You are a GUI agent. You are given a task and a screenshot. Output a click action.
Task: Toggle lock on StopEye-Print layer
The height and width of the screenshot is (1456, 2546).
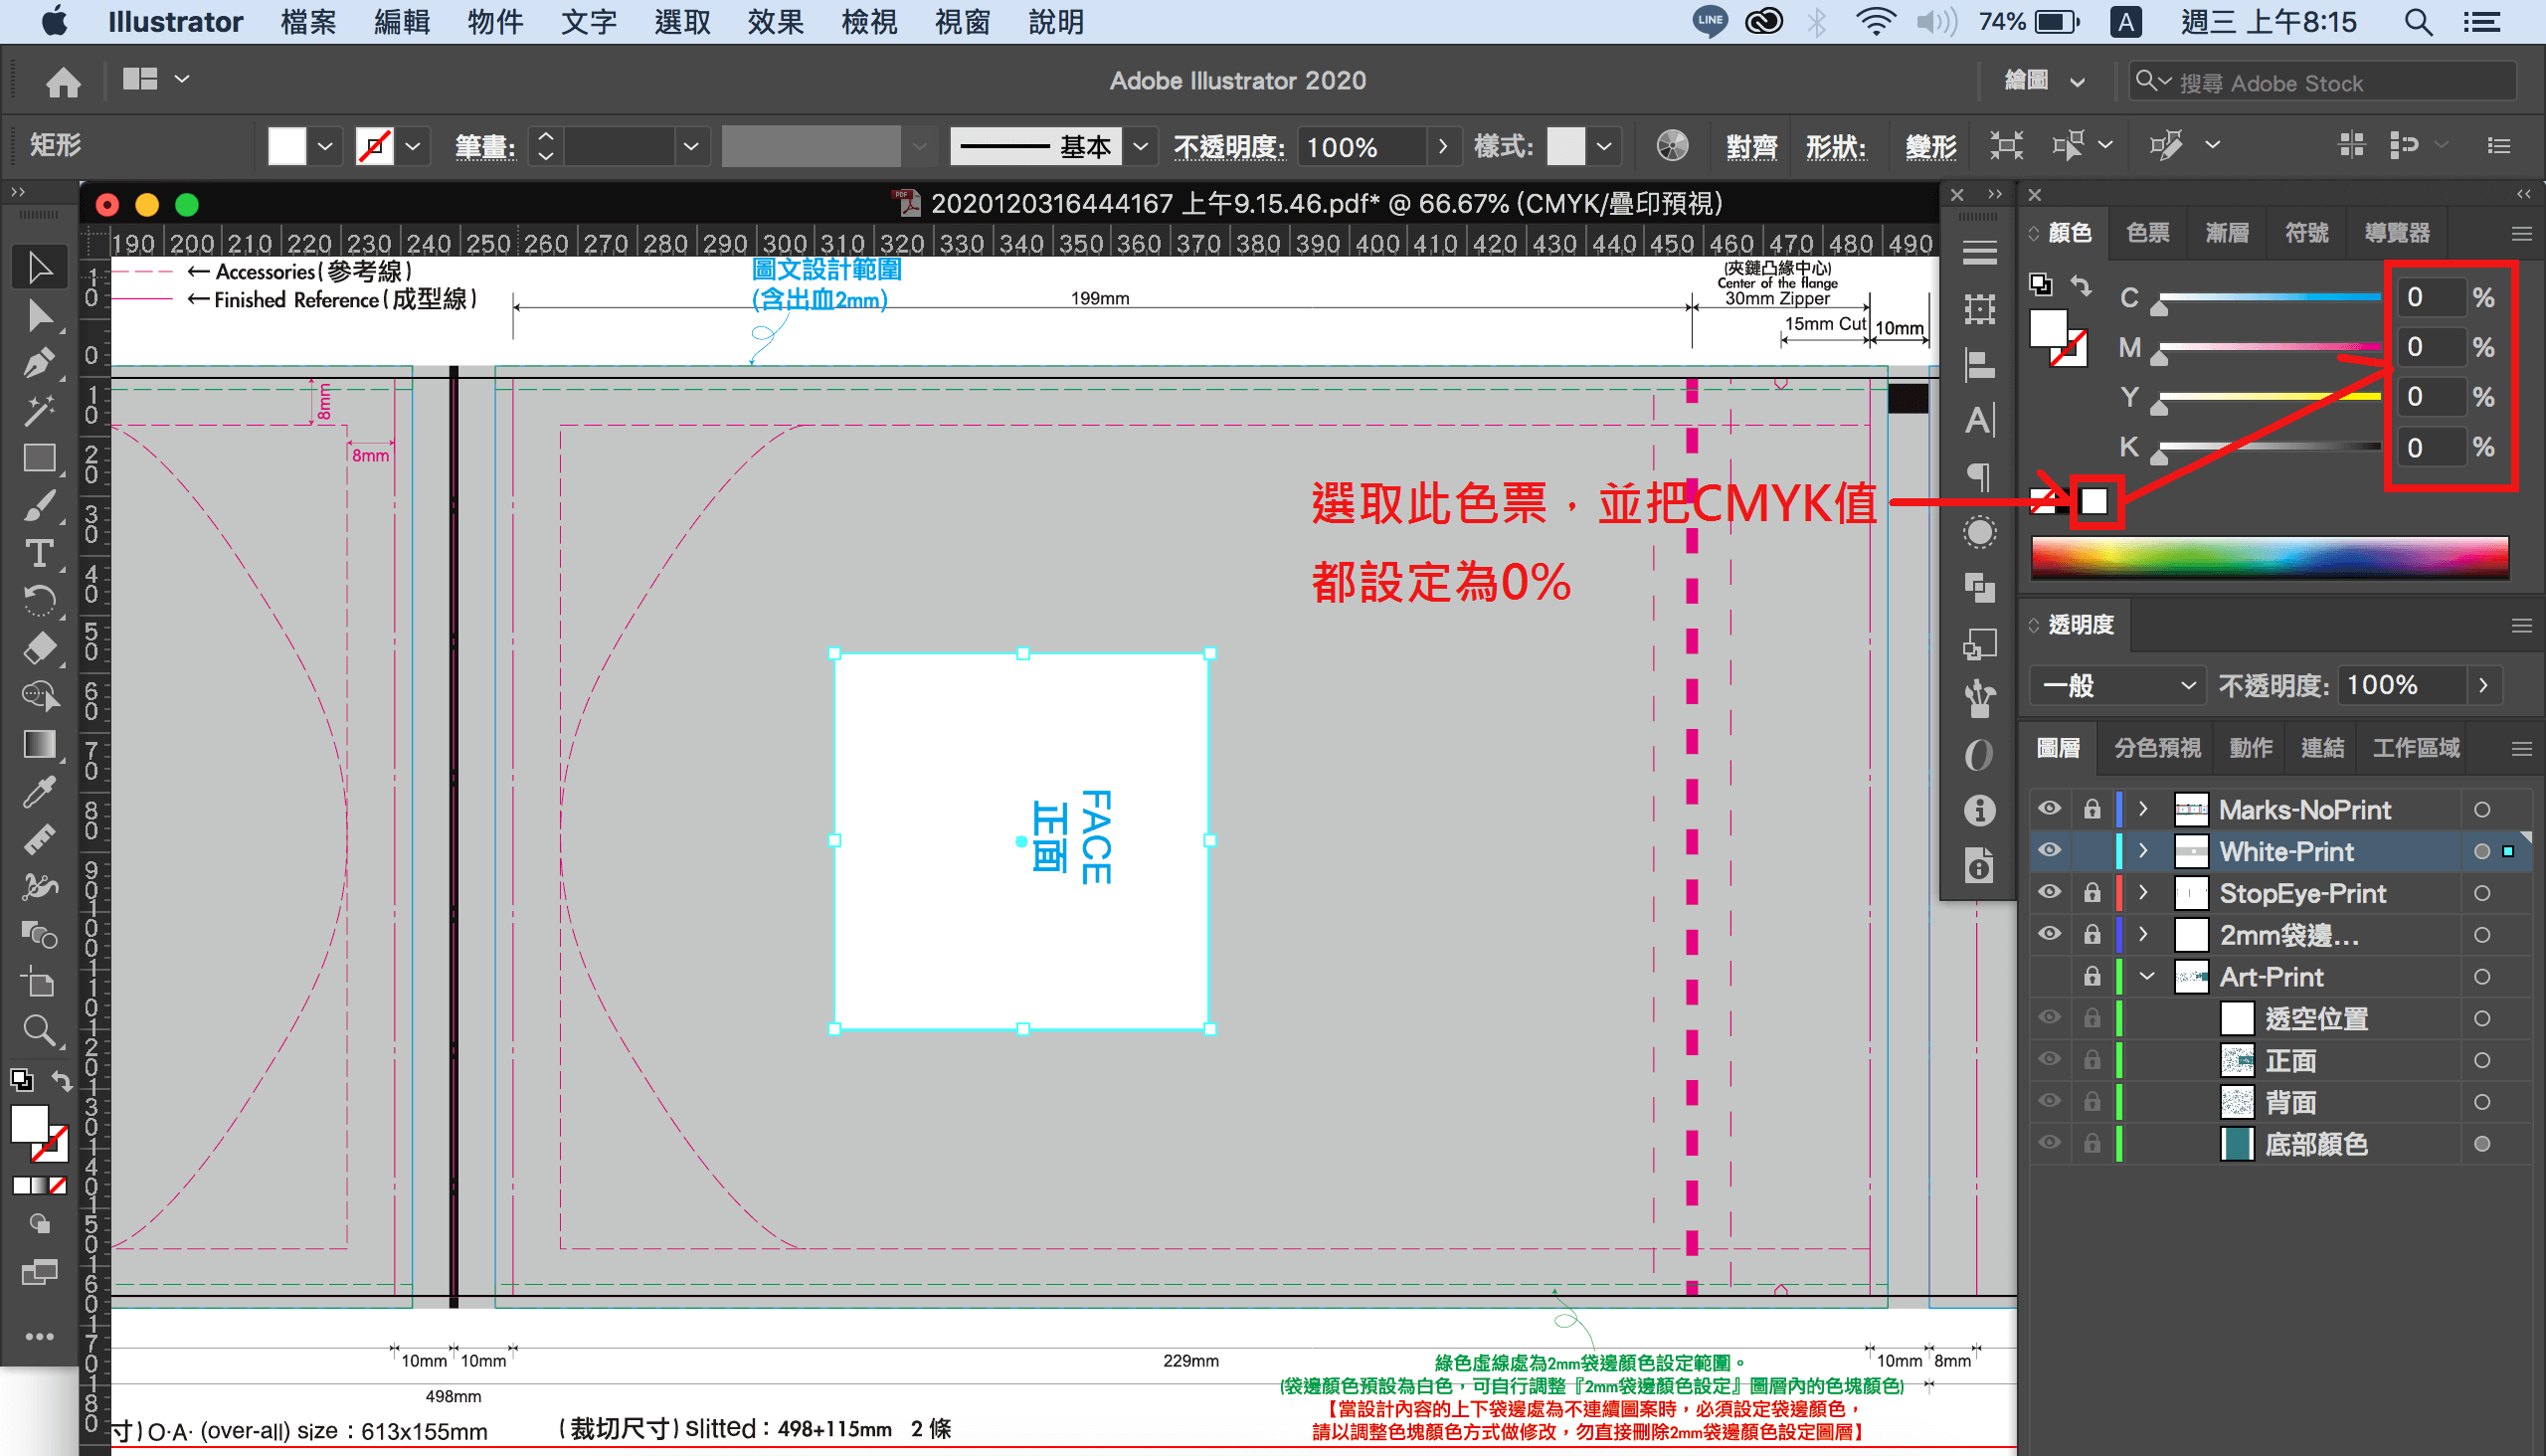(x=2092, y=893)
